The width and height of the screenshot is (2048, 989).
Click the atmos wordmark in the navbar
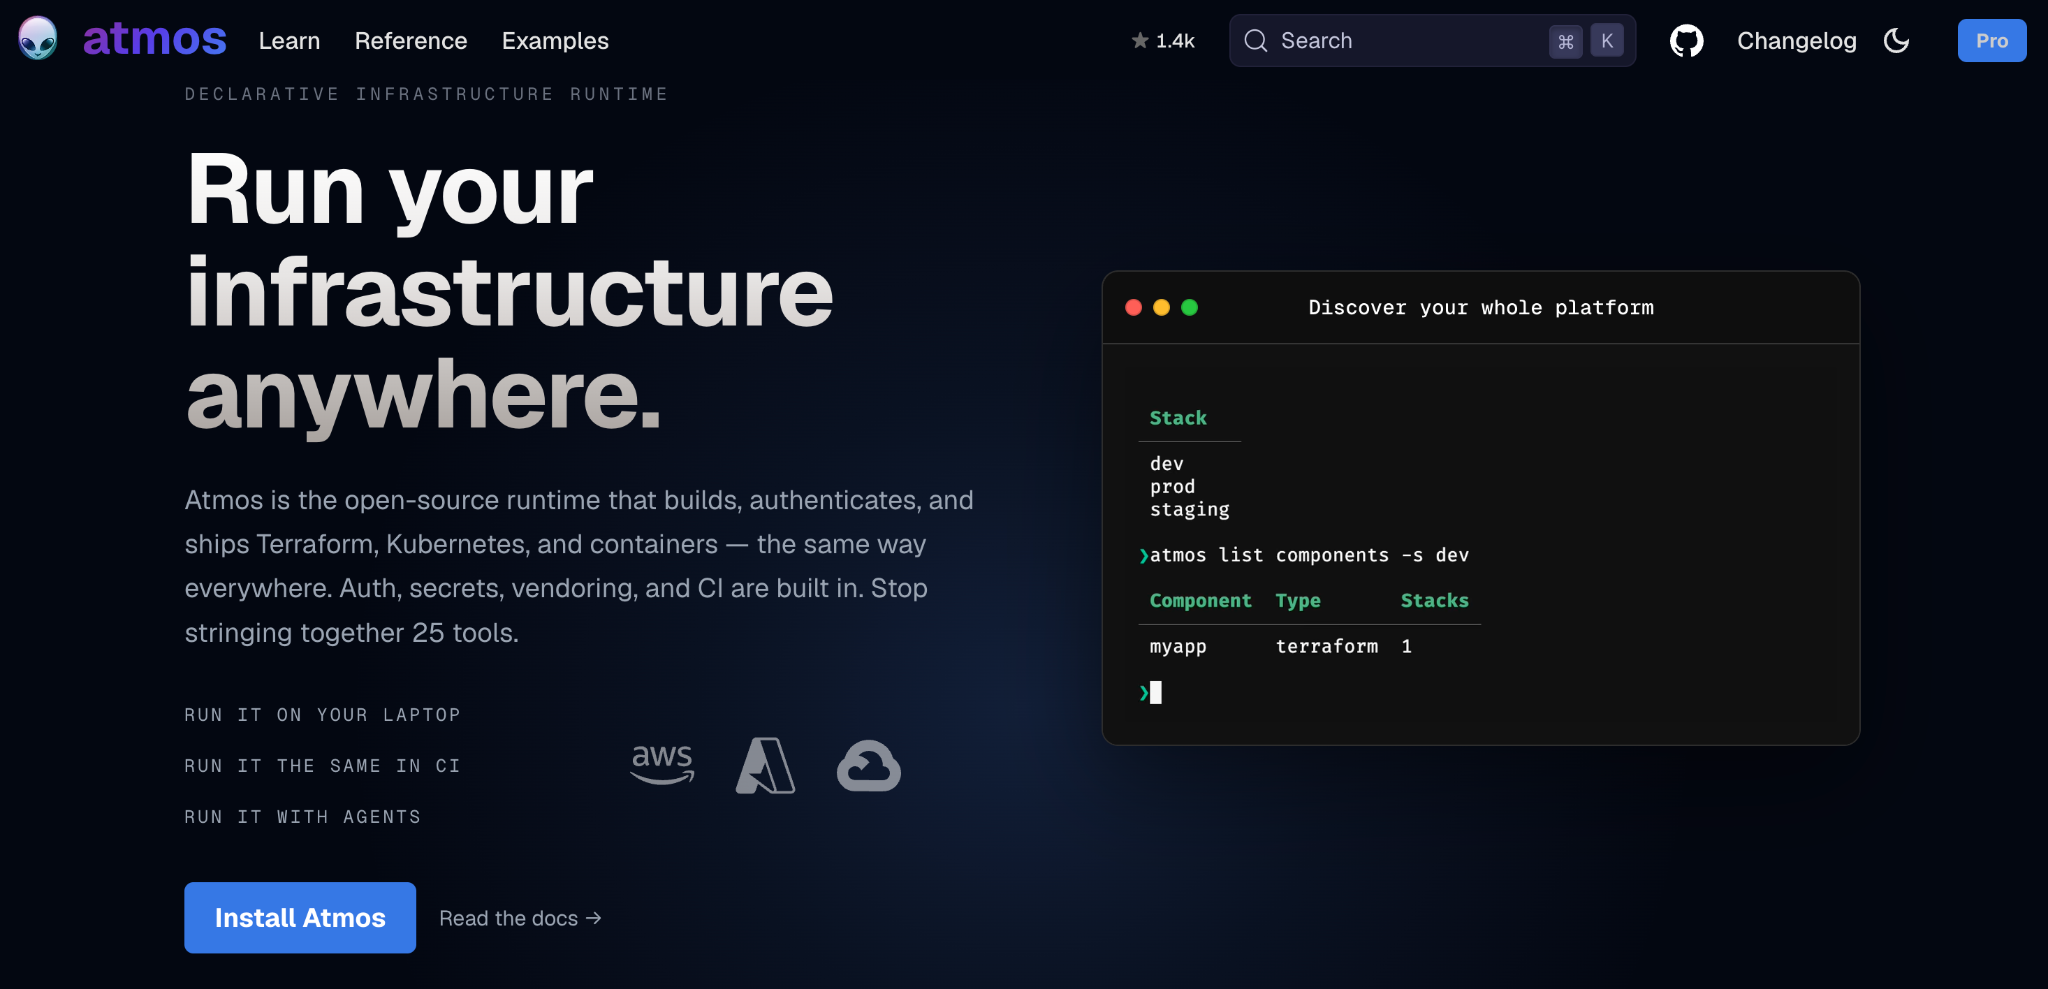pyautogui.click(x=154, y=40)
